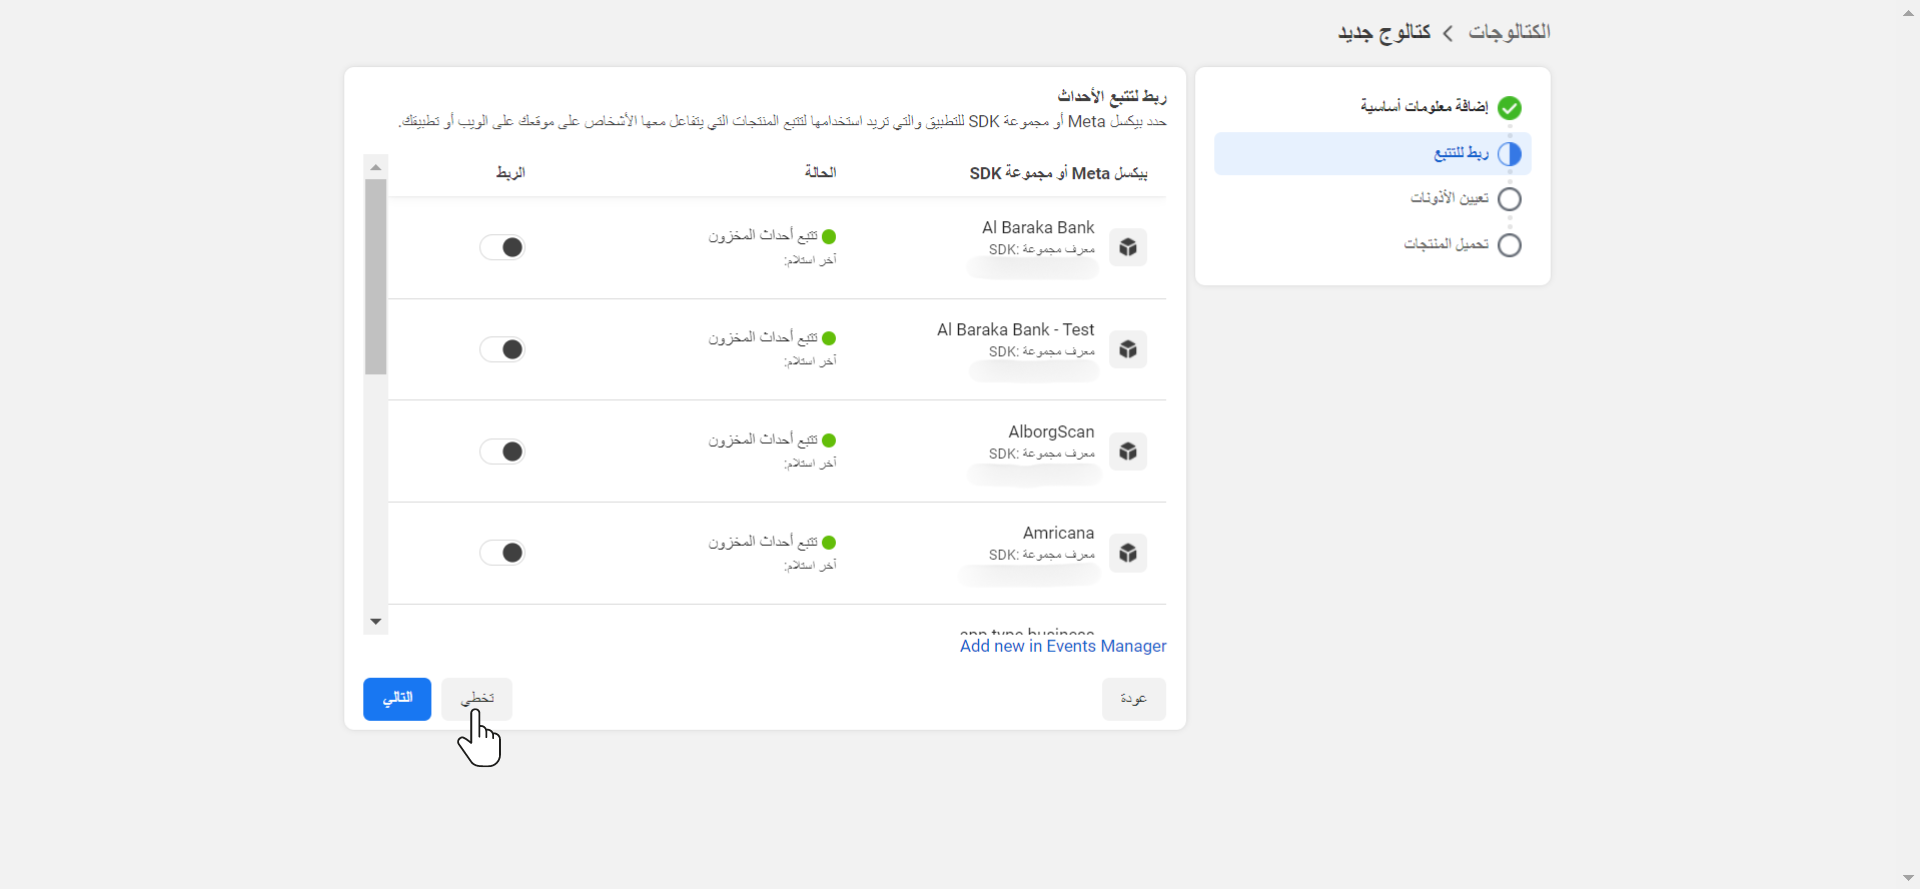Click the الربط column header

click(510, 172)
